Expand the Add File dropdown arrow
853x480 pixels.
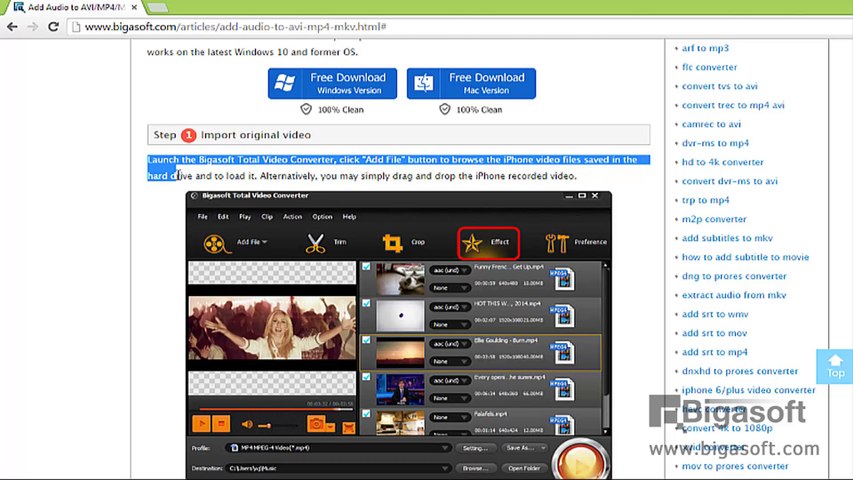(265, 242)
